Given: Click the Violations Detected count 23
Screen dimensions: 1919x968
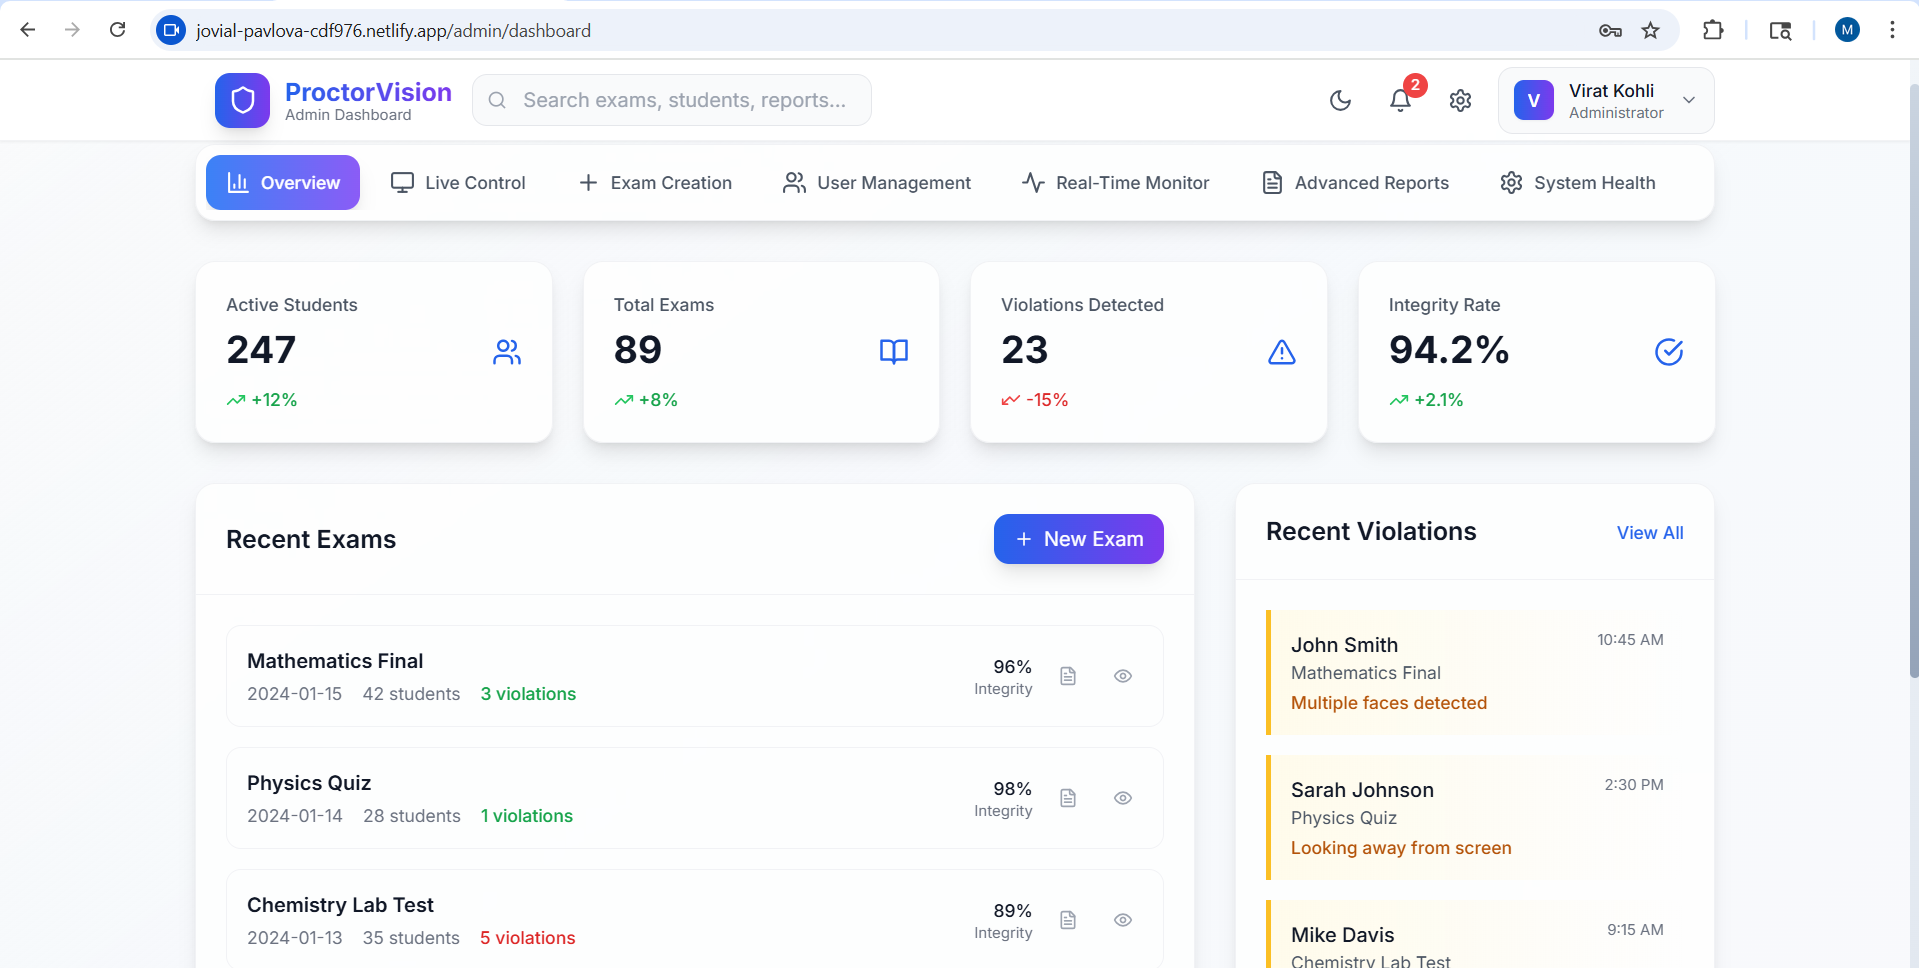Looking at the screenshot, I should 1025,350.
